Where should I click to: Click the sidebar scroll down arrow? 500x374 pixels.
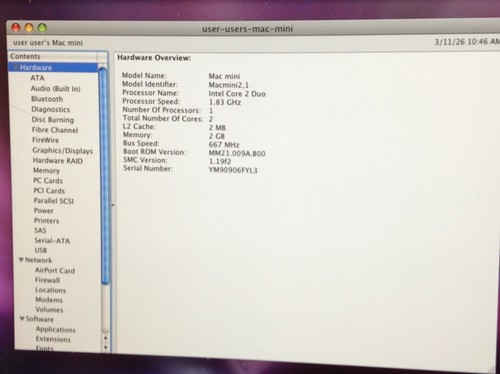(106, 348)
